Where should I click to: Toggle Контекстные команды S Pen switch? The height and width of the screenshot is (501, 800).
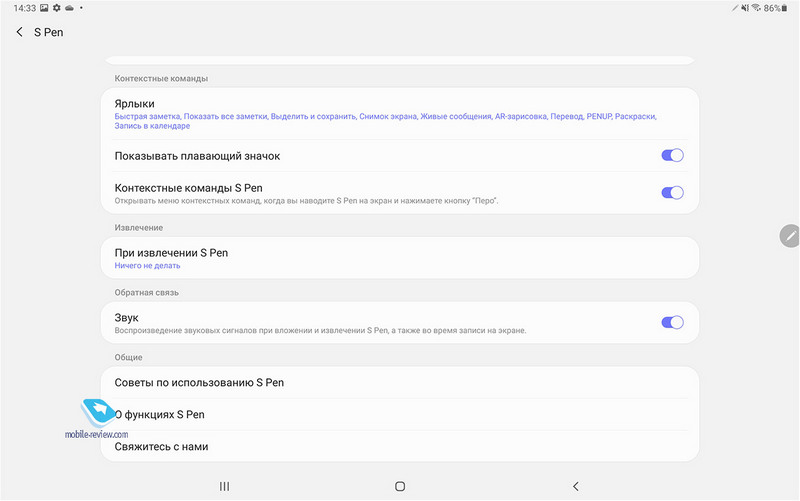coord(672,192)
